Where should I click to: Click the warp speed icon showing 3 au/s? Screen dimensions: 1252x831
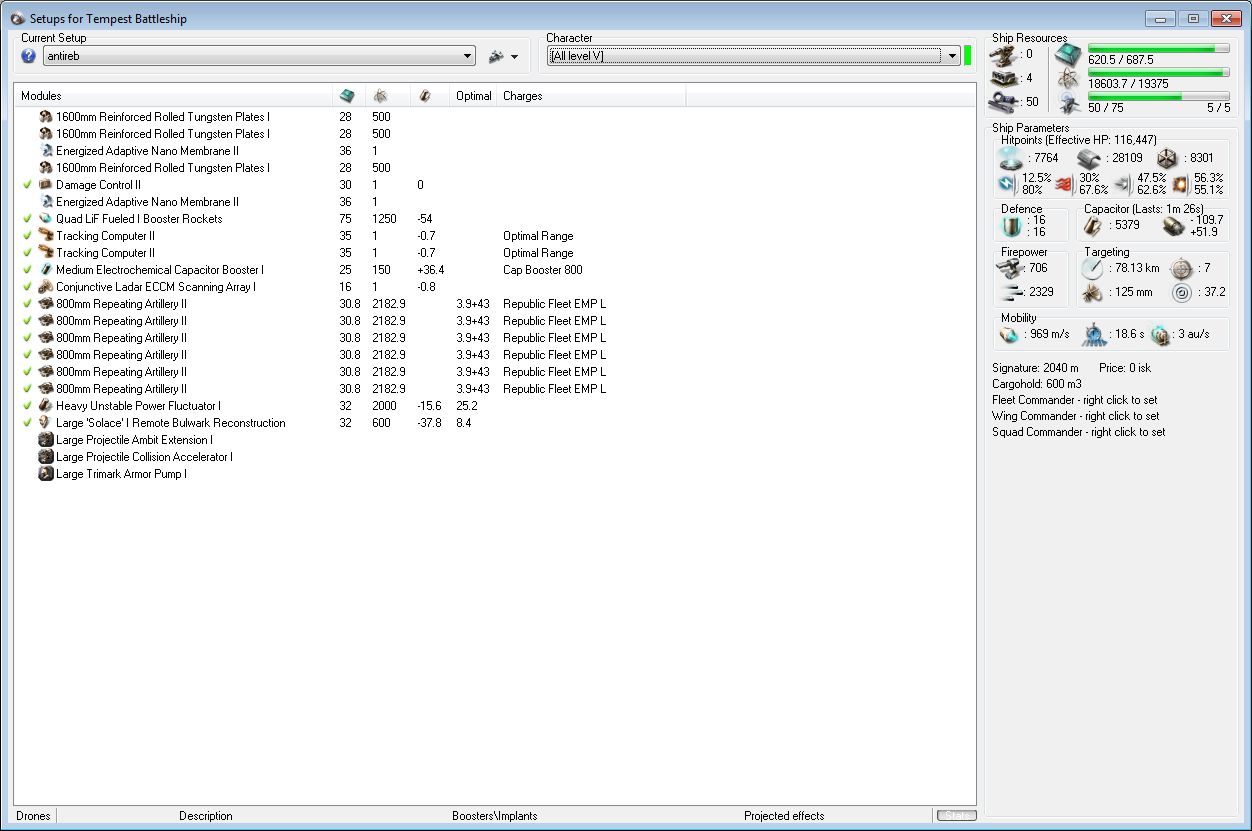[x=1160, y=335]
